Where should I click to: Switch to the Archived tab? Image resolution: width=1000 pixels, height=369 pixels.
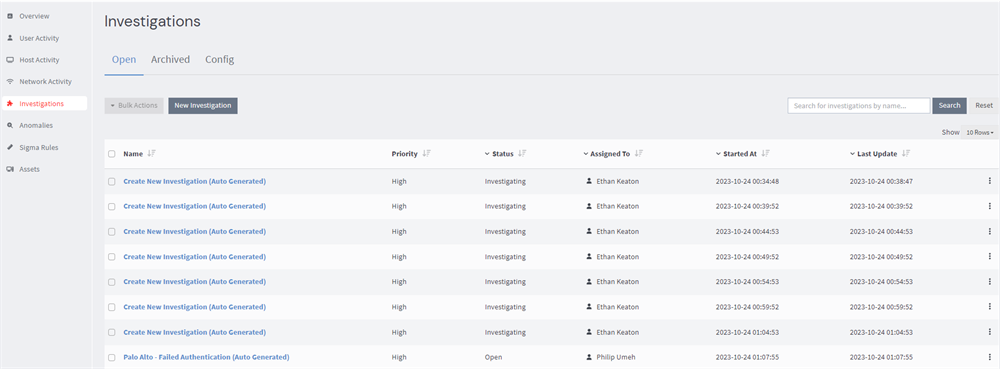170,59
